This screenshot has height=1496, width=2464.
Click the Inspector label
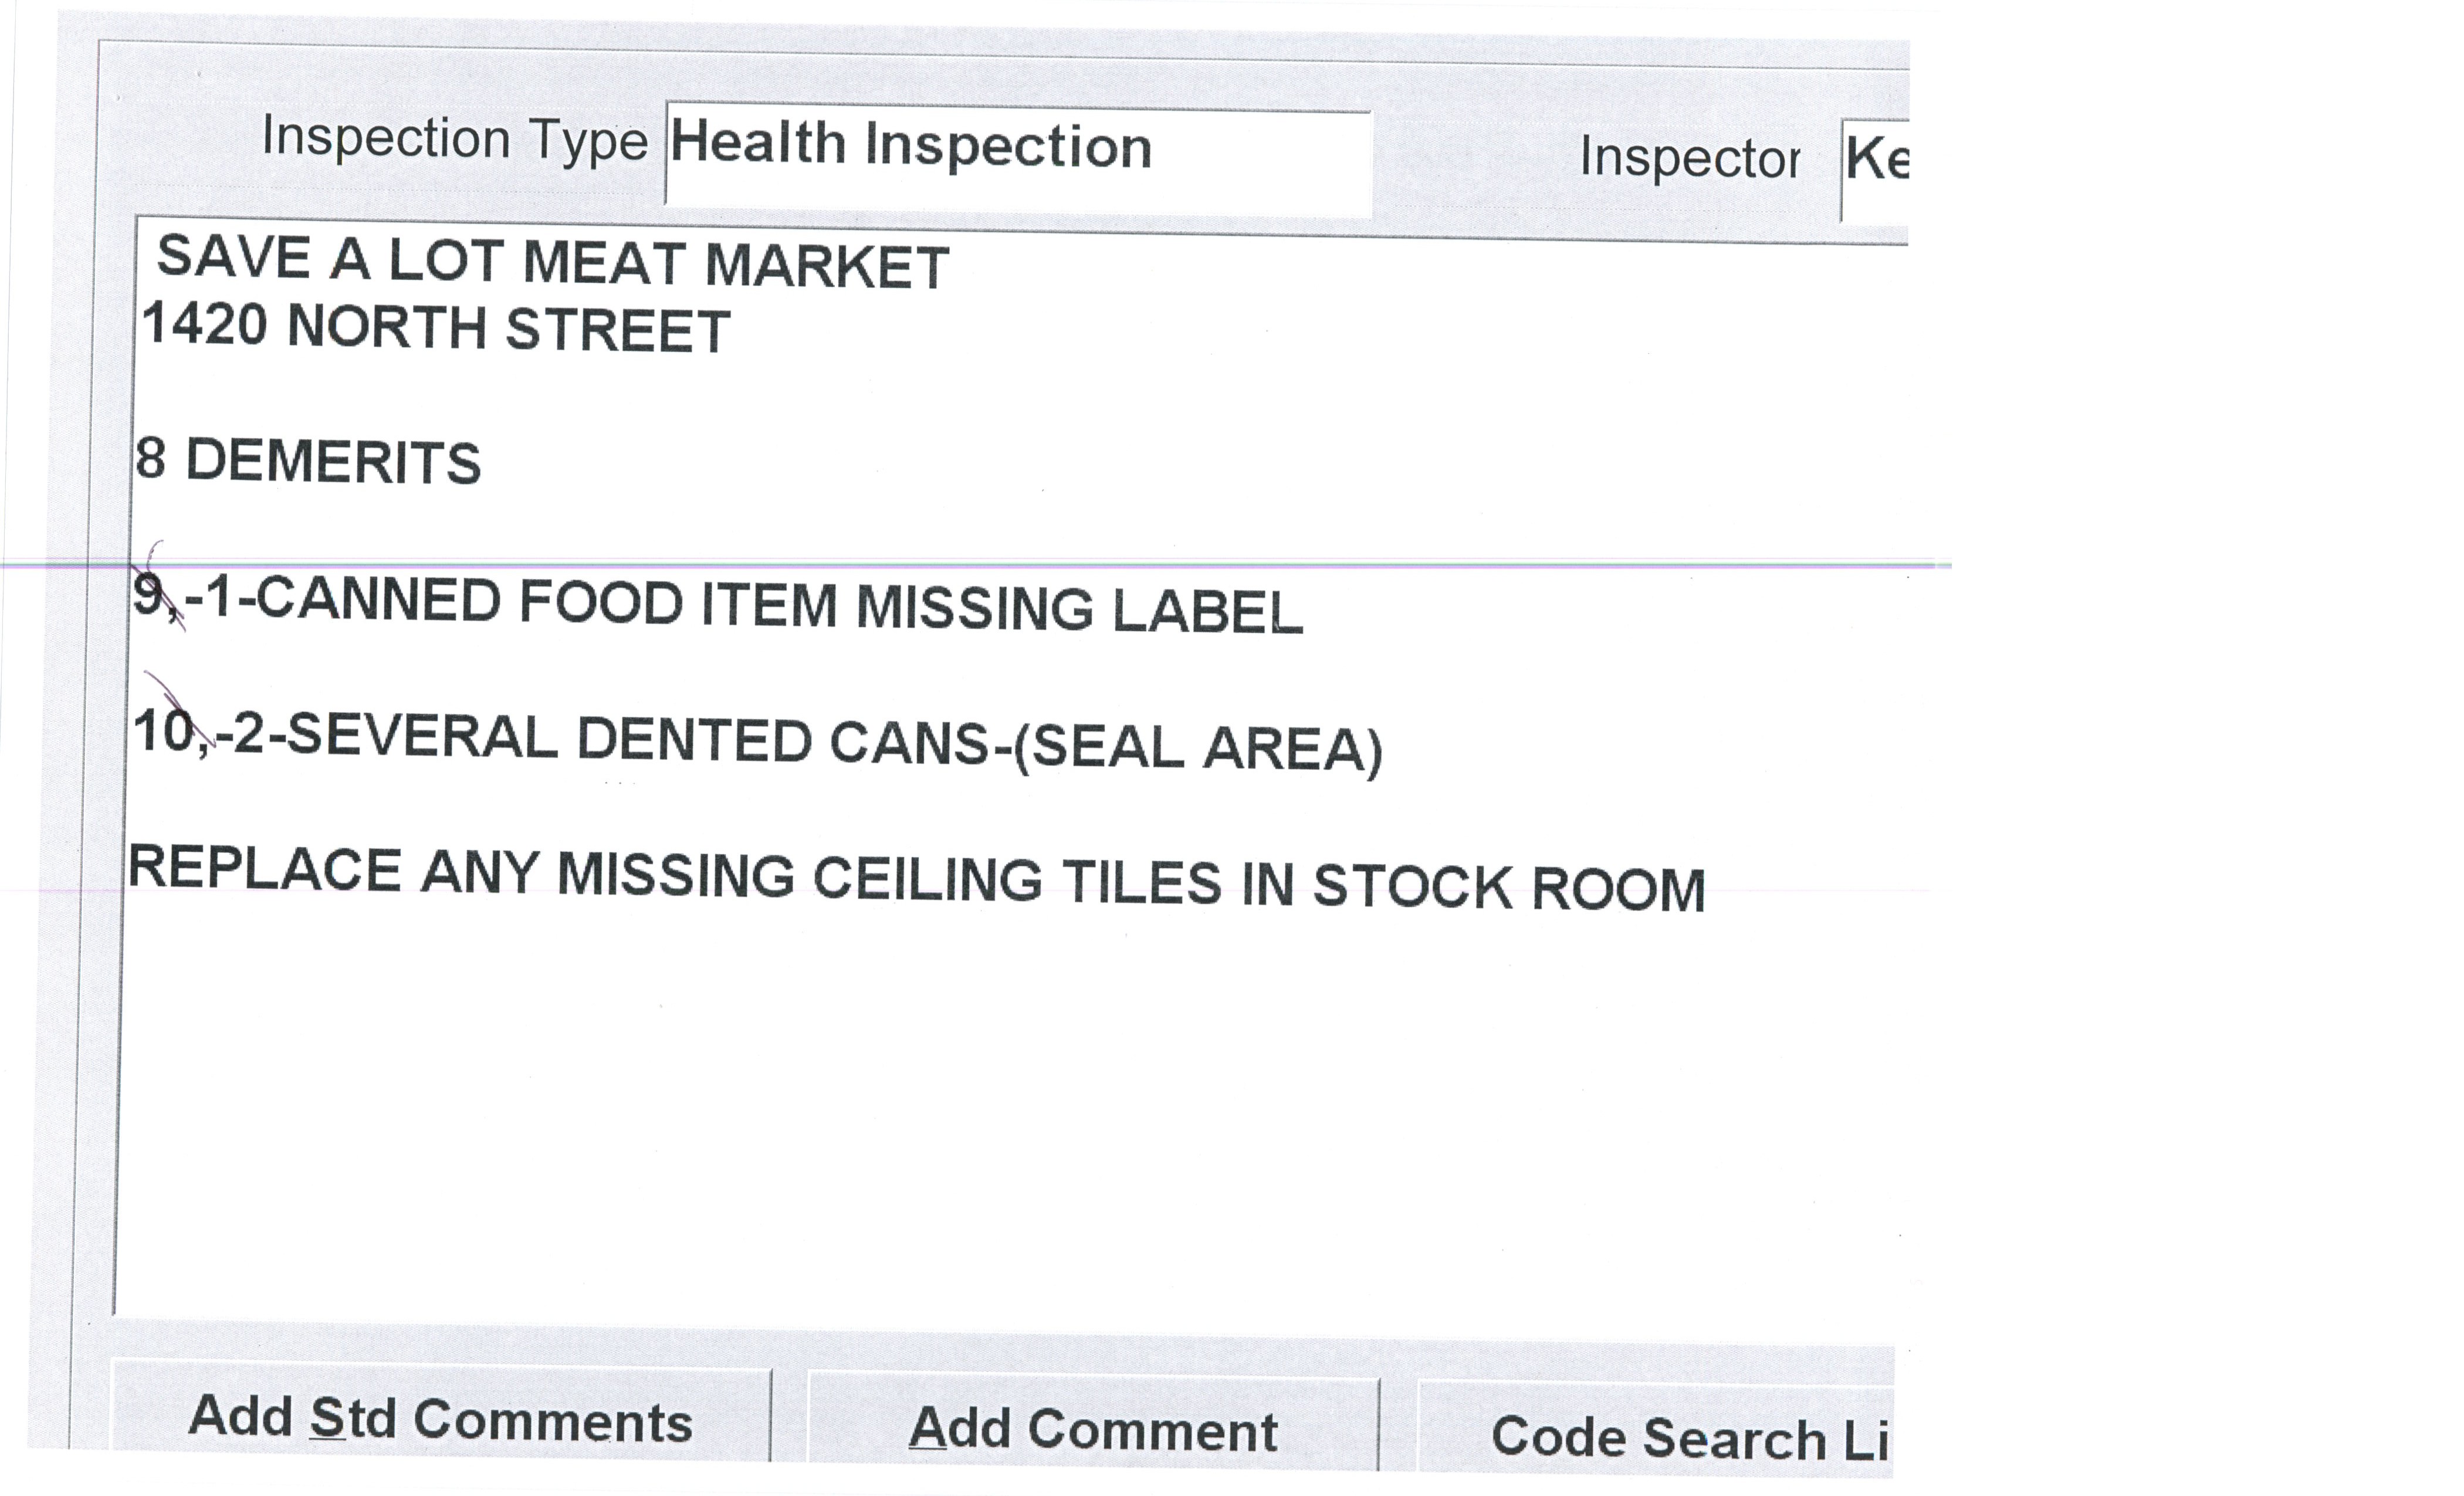point(1689,158)
